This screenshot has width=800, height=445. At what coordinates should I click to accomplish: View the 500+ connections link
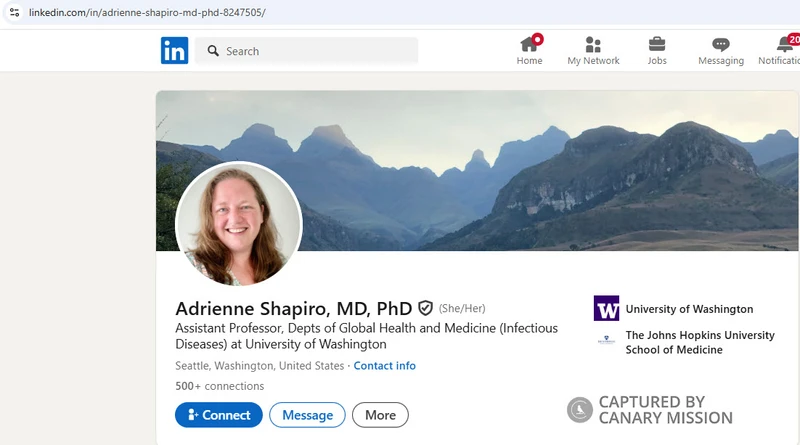[x=219, y=386]
